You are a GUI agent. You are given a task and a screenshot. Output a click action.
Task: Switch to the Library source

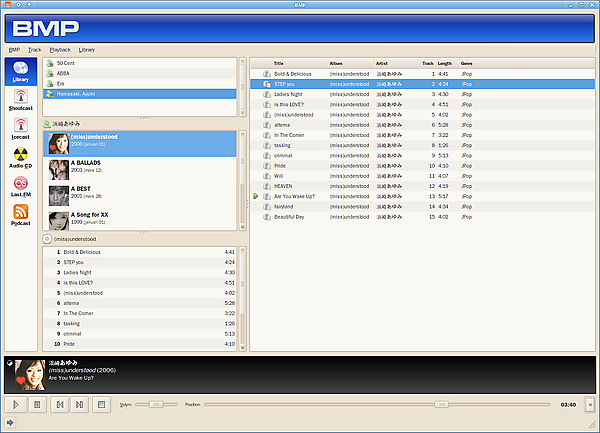pos(20,70)
